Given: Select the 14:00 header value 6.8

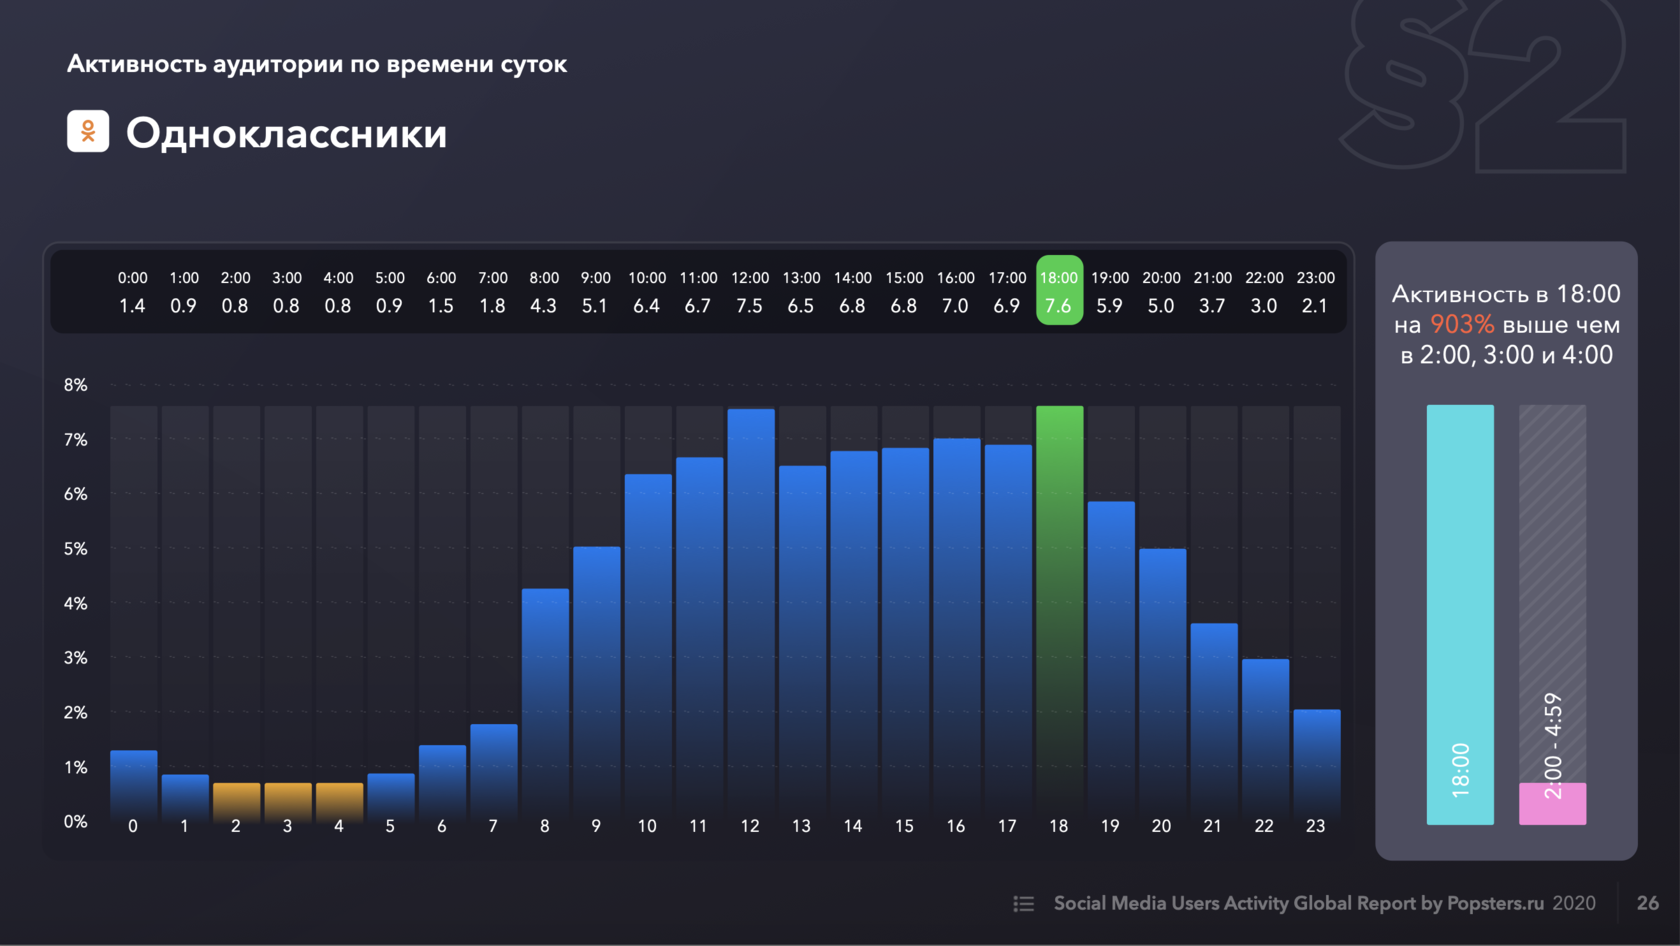Looking at the screenshot, I should click(x=853, y=306).
